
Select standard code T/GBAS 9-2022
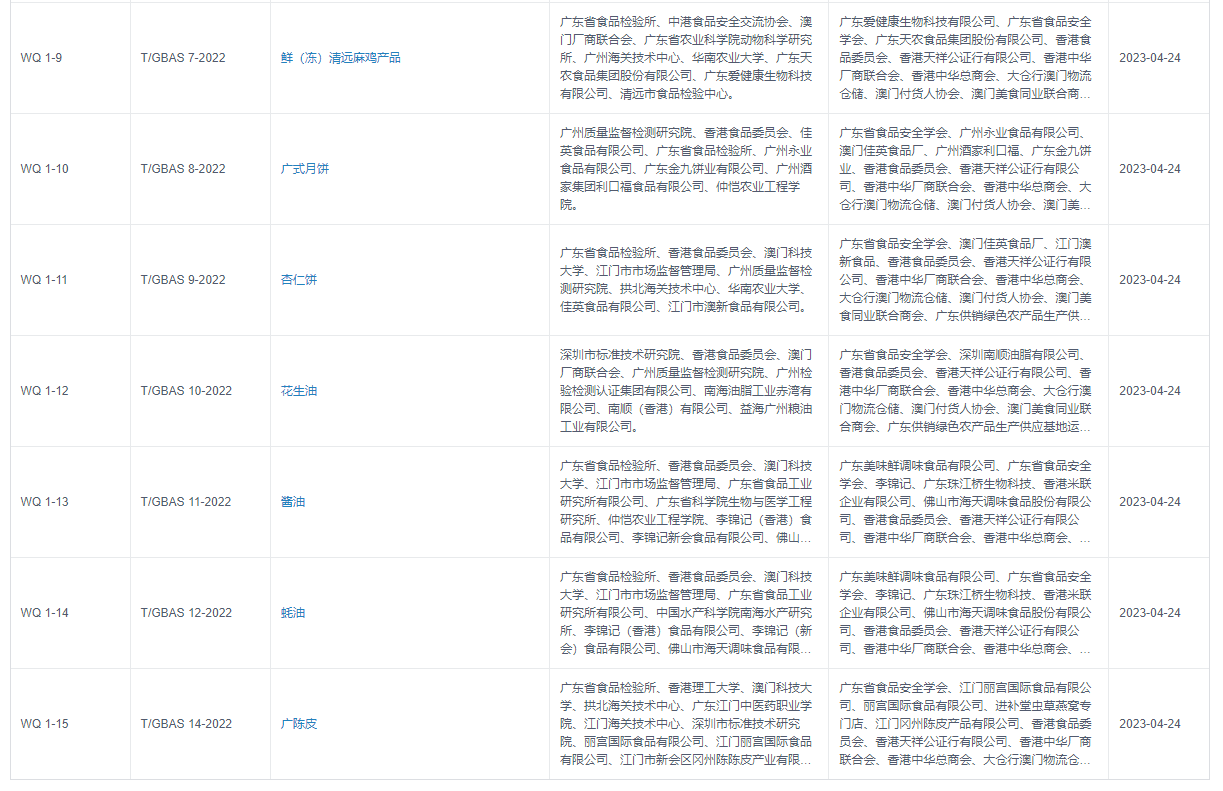point(182,280)
